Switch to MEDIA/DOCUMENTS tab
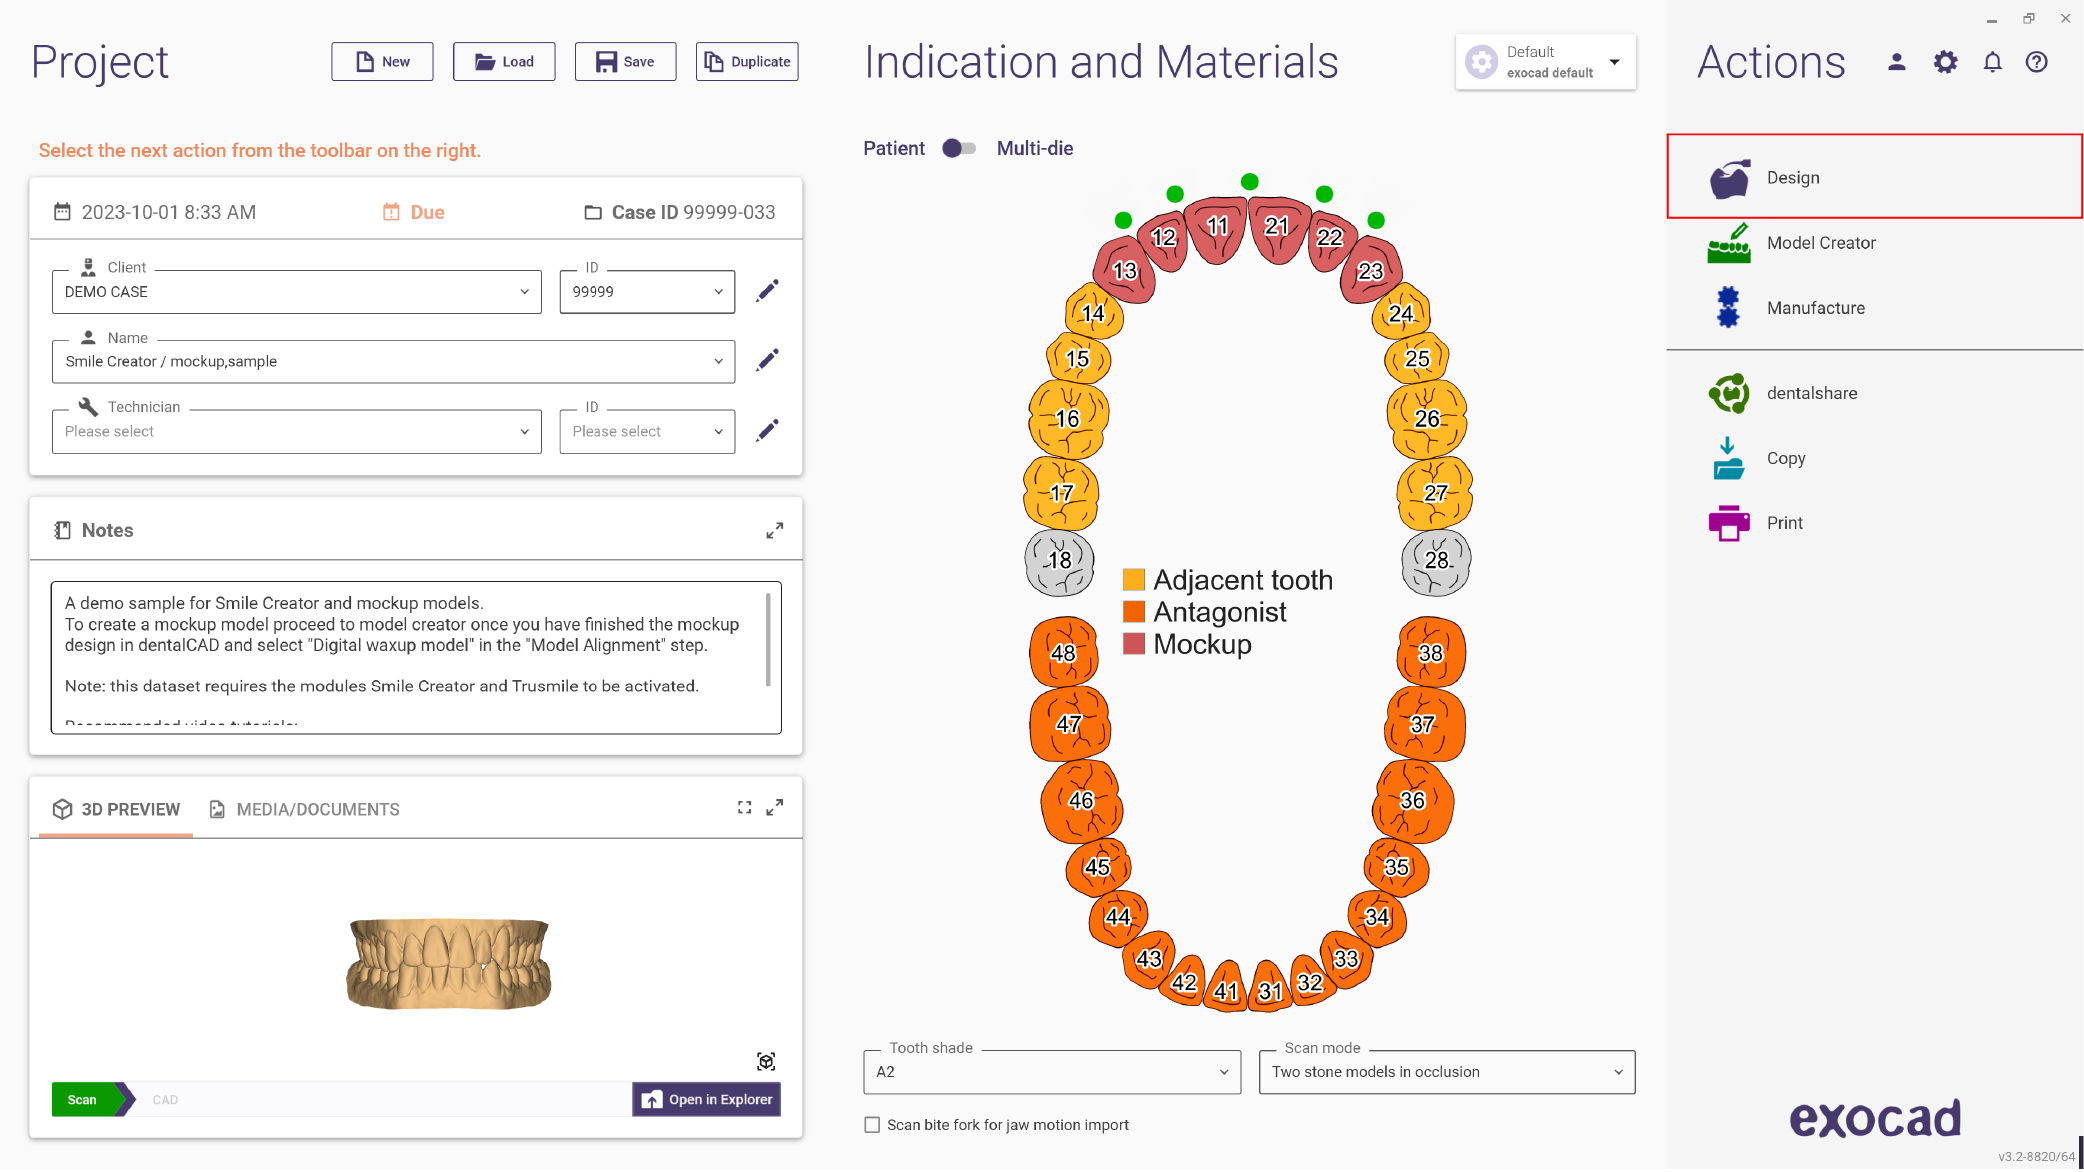Image resolution: width=2084 pixels, height=1172 pixels. click(304, 809)
